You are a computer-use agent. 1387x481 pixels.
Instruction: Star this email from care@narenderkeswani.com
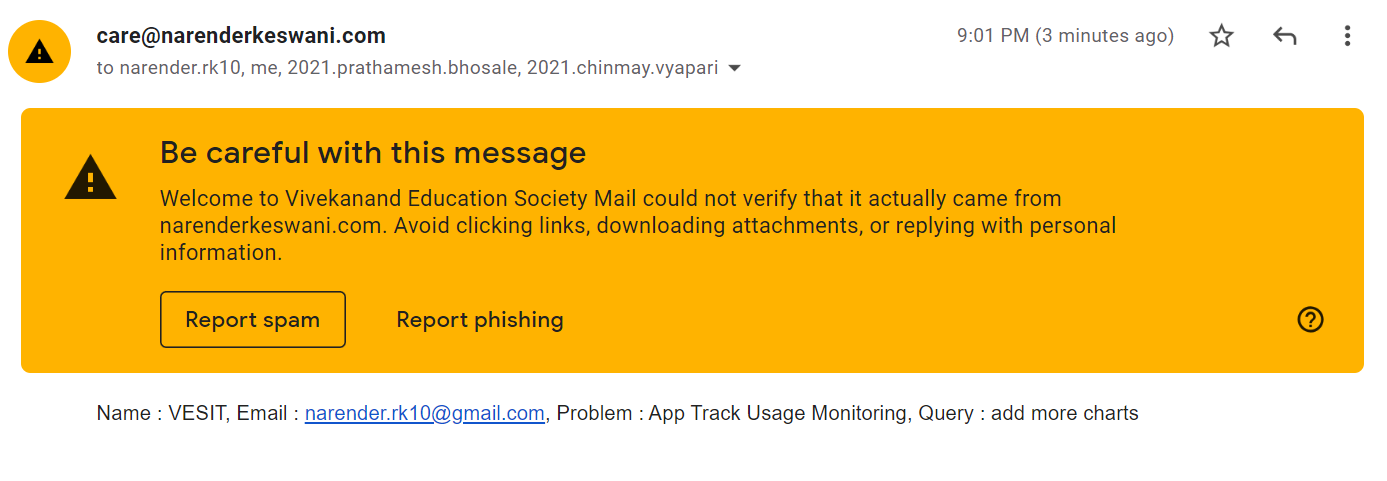click(1221, 37)
